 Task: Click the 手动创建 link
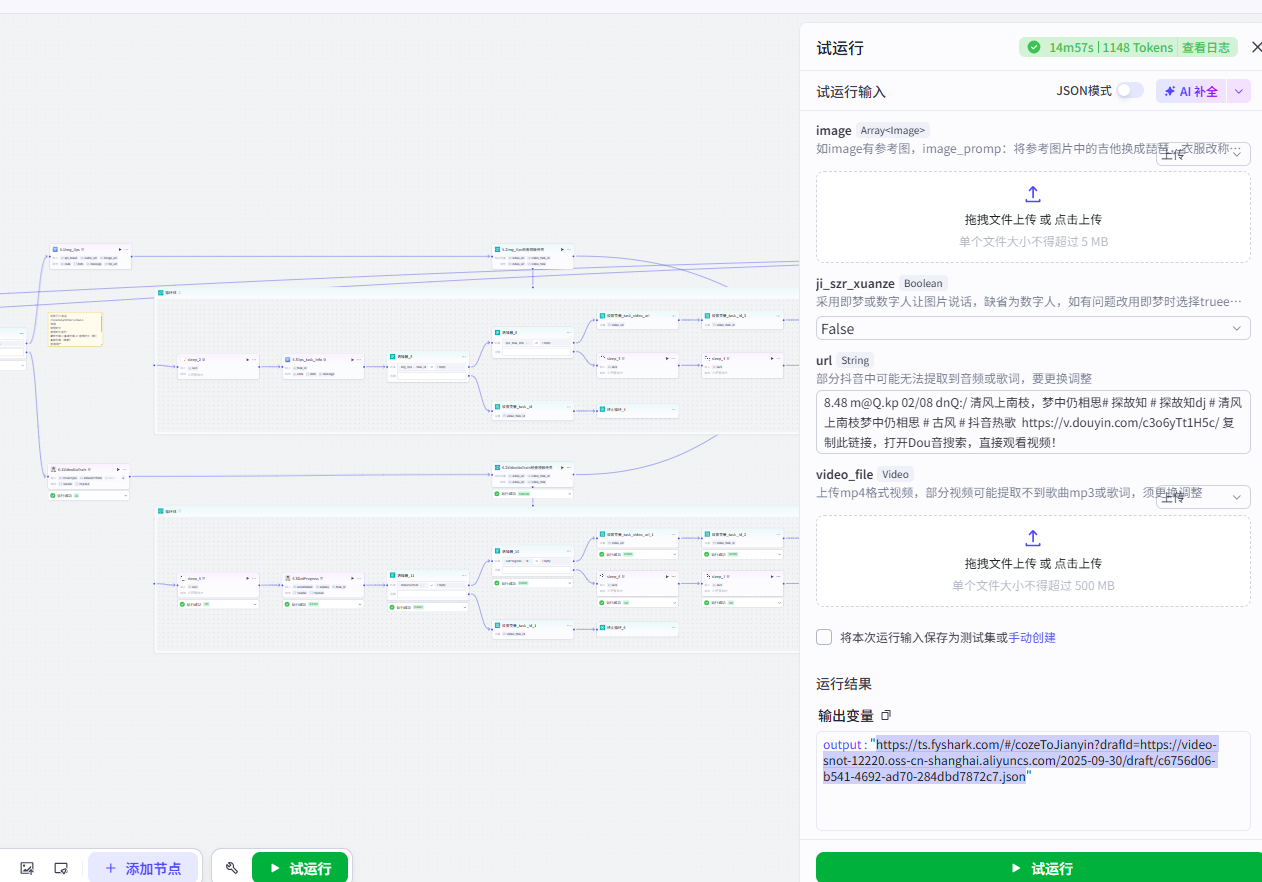1032,637
